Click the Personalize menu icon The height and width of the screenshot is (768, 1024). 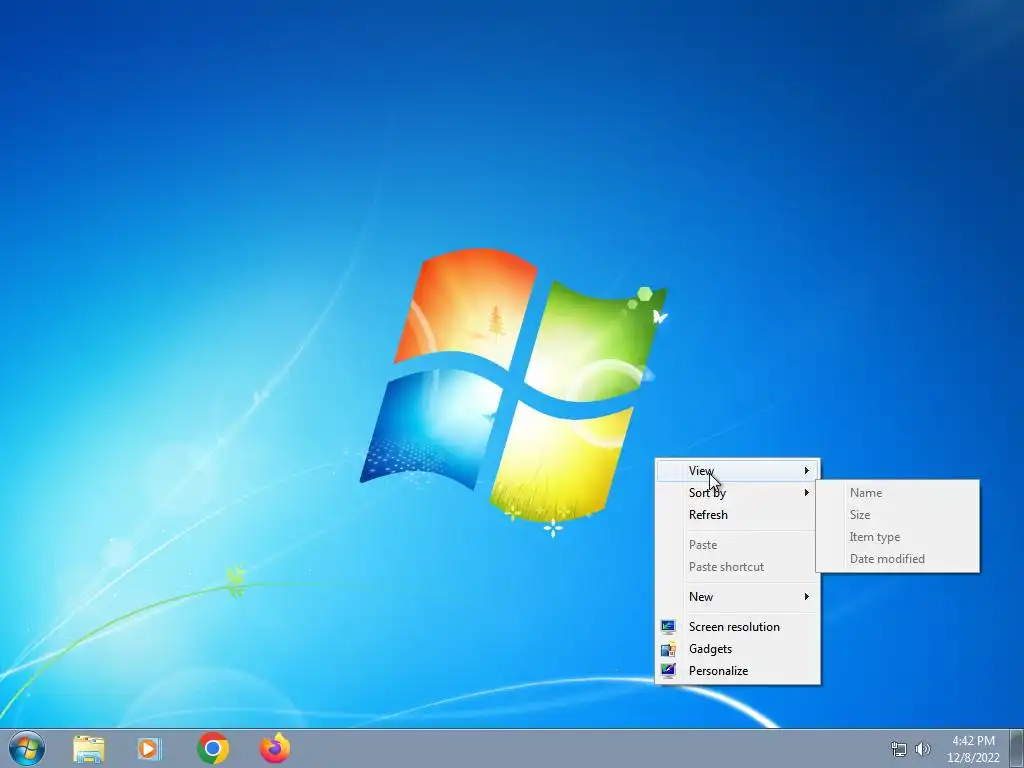click(x=667, y=671)
